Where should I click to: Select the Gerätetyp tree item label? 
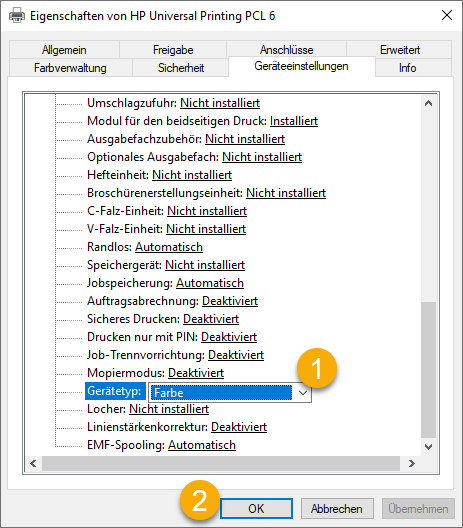click(114, 391)
